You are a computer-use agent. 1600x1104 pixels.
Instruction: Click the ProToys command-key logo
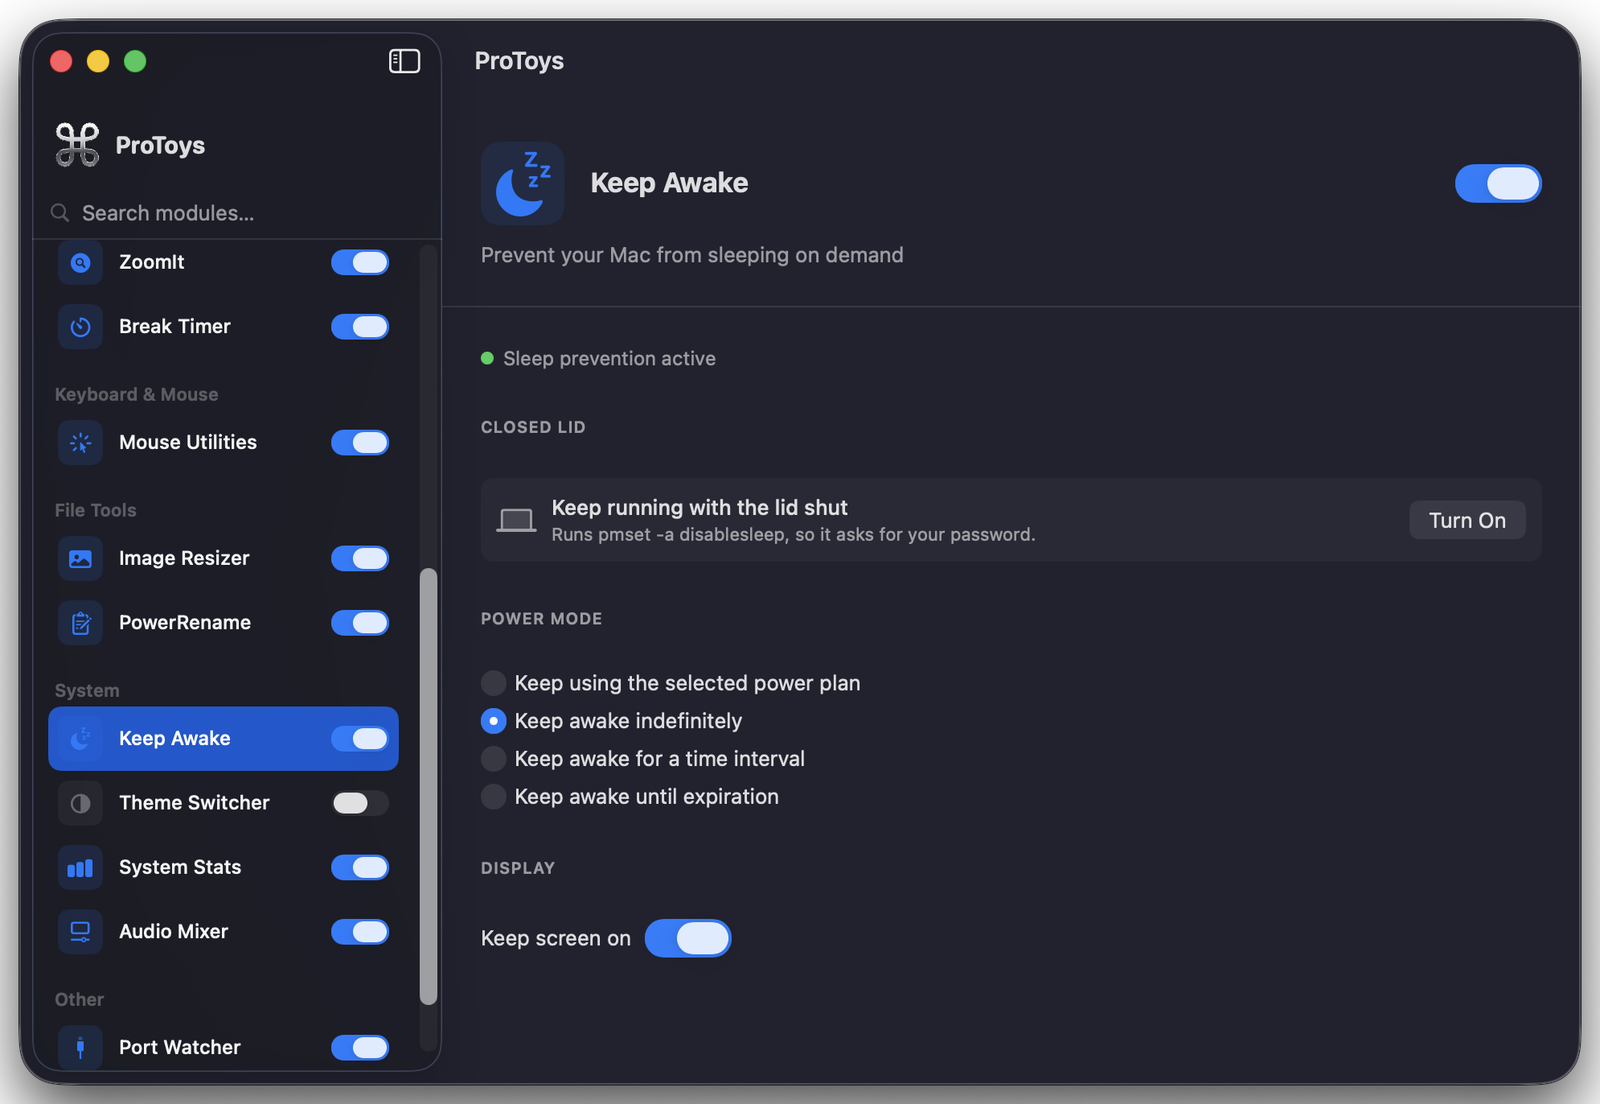coord(77,145)
